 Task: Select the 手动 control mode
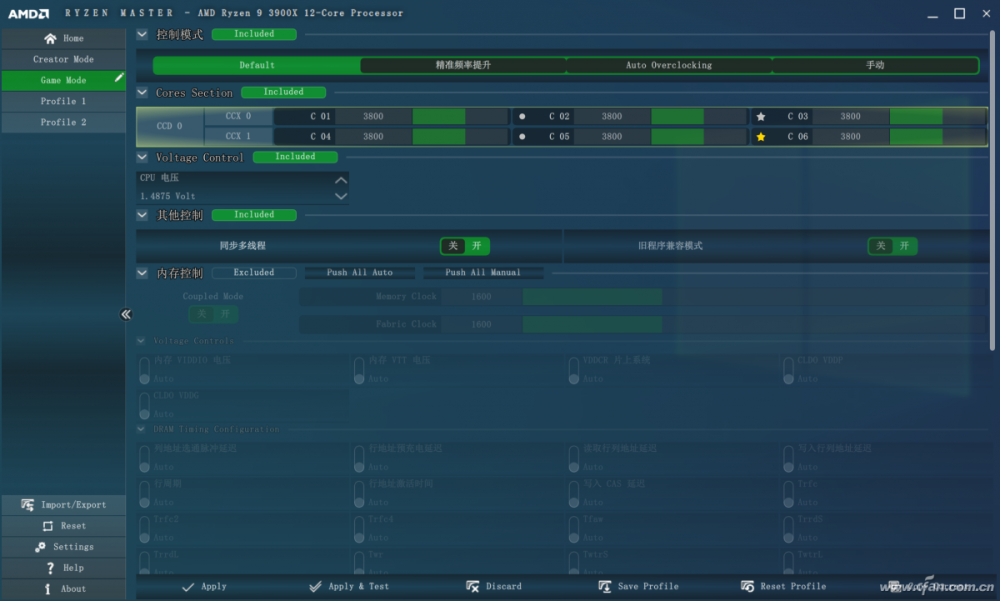[x=875, y=65]
